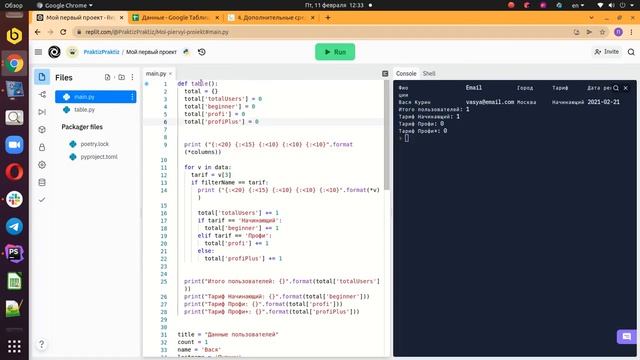Launch Telegram from the dock
Viewport: 640px width, 360px height.
click(x=14, y=227)
